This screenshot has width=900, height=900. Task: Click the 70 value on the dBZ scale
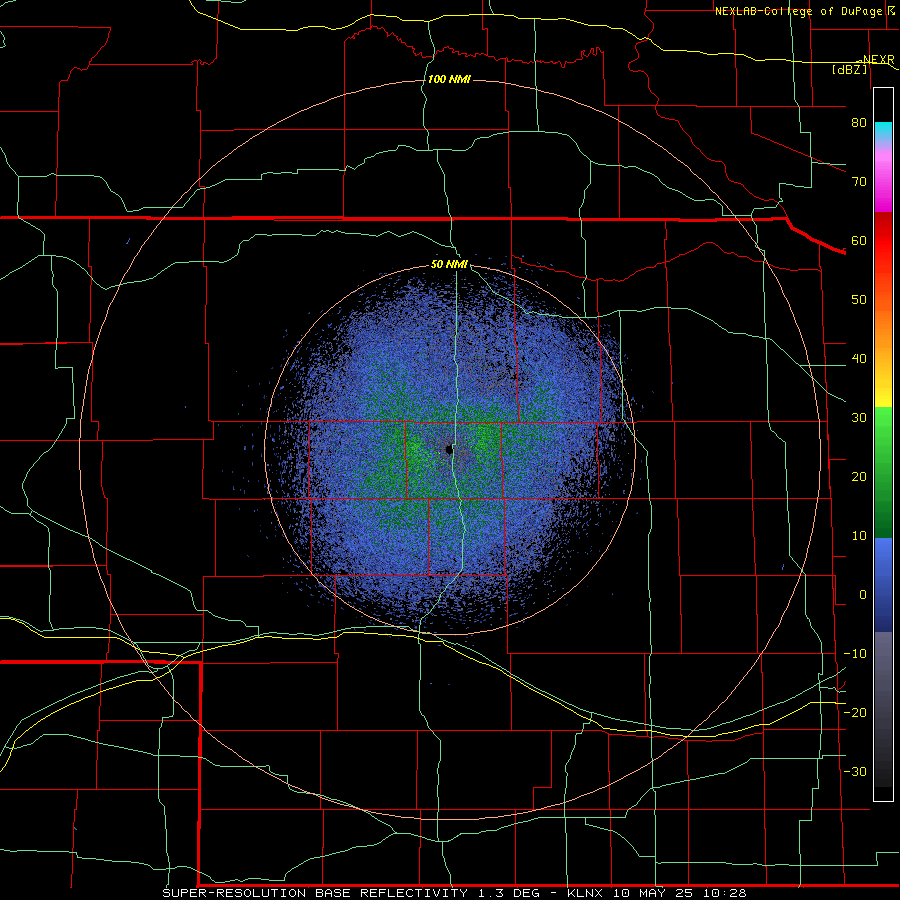click(x=859, y=182)
